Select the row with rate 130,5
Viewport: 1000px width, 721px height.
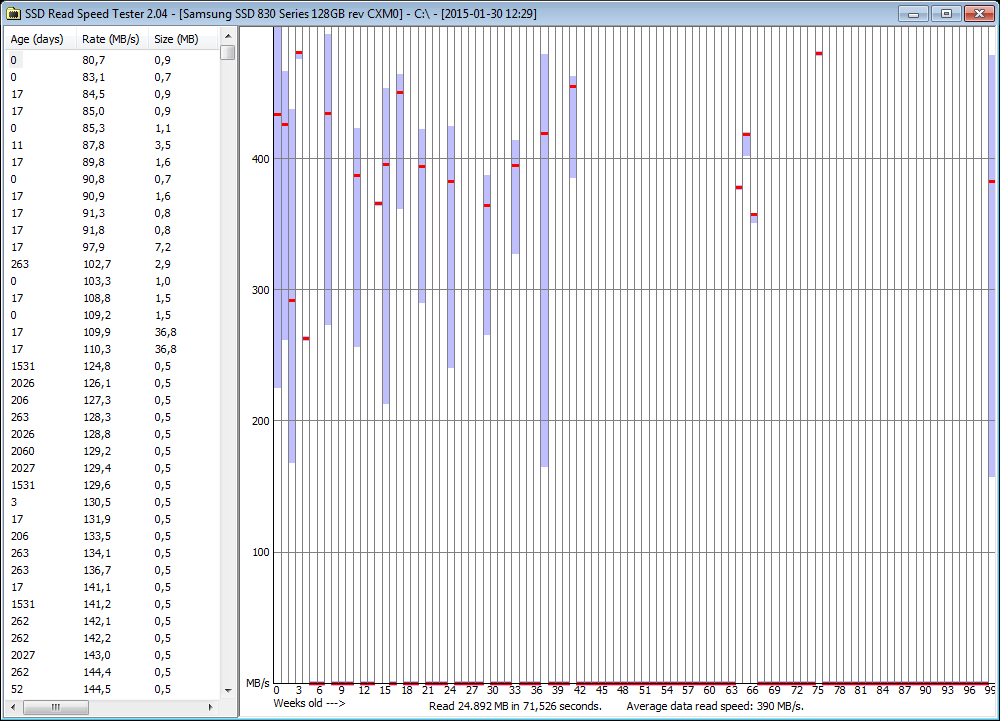point(112,502)
